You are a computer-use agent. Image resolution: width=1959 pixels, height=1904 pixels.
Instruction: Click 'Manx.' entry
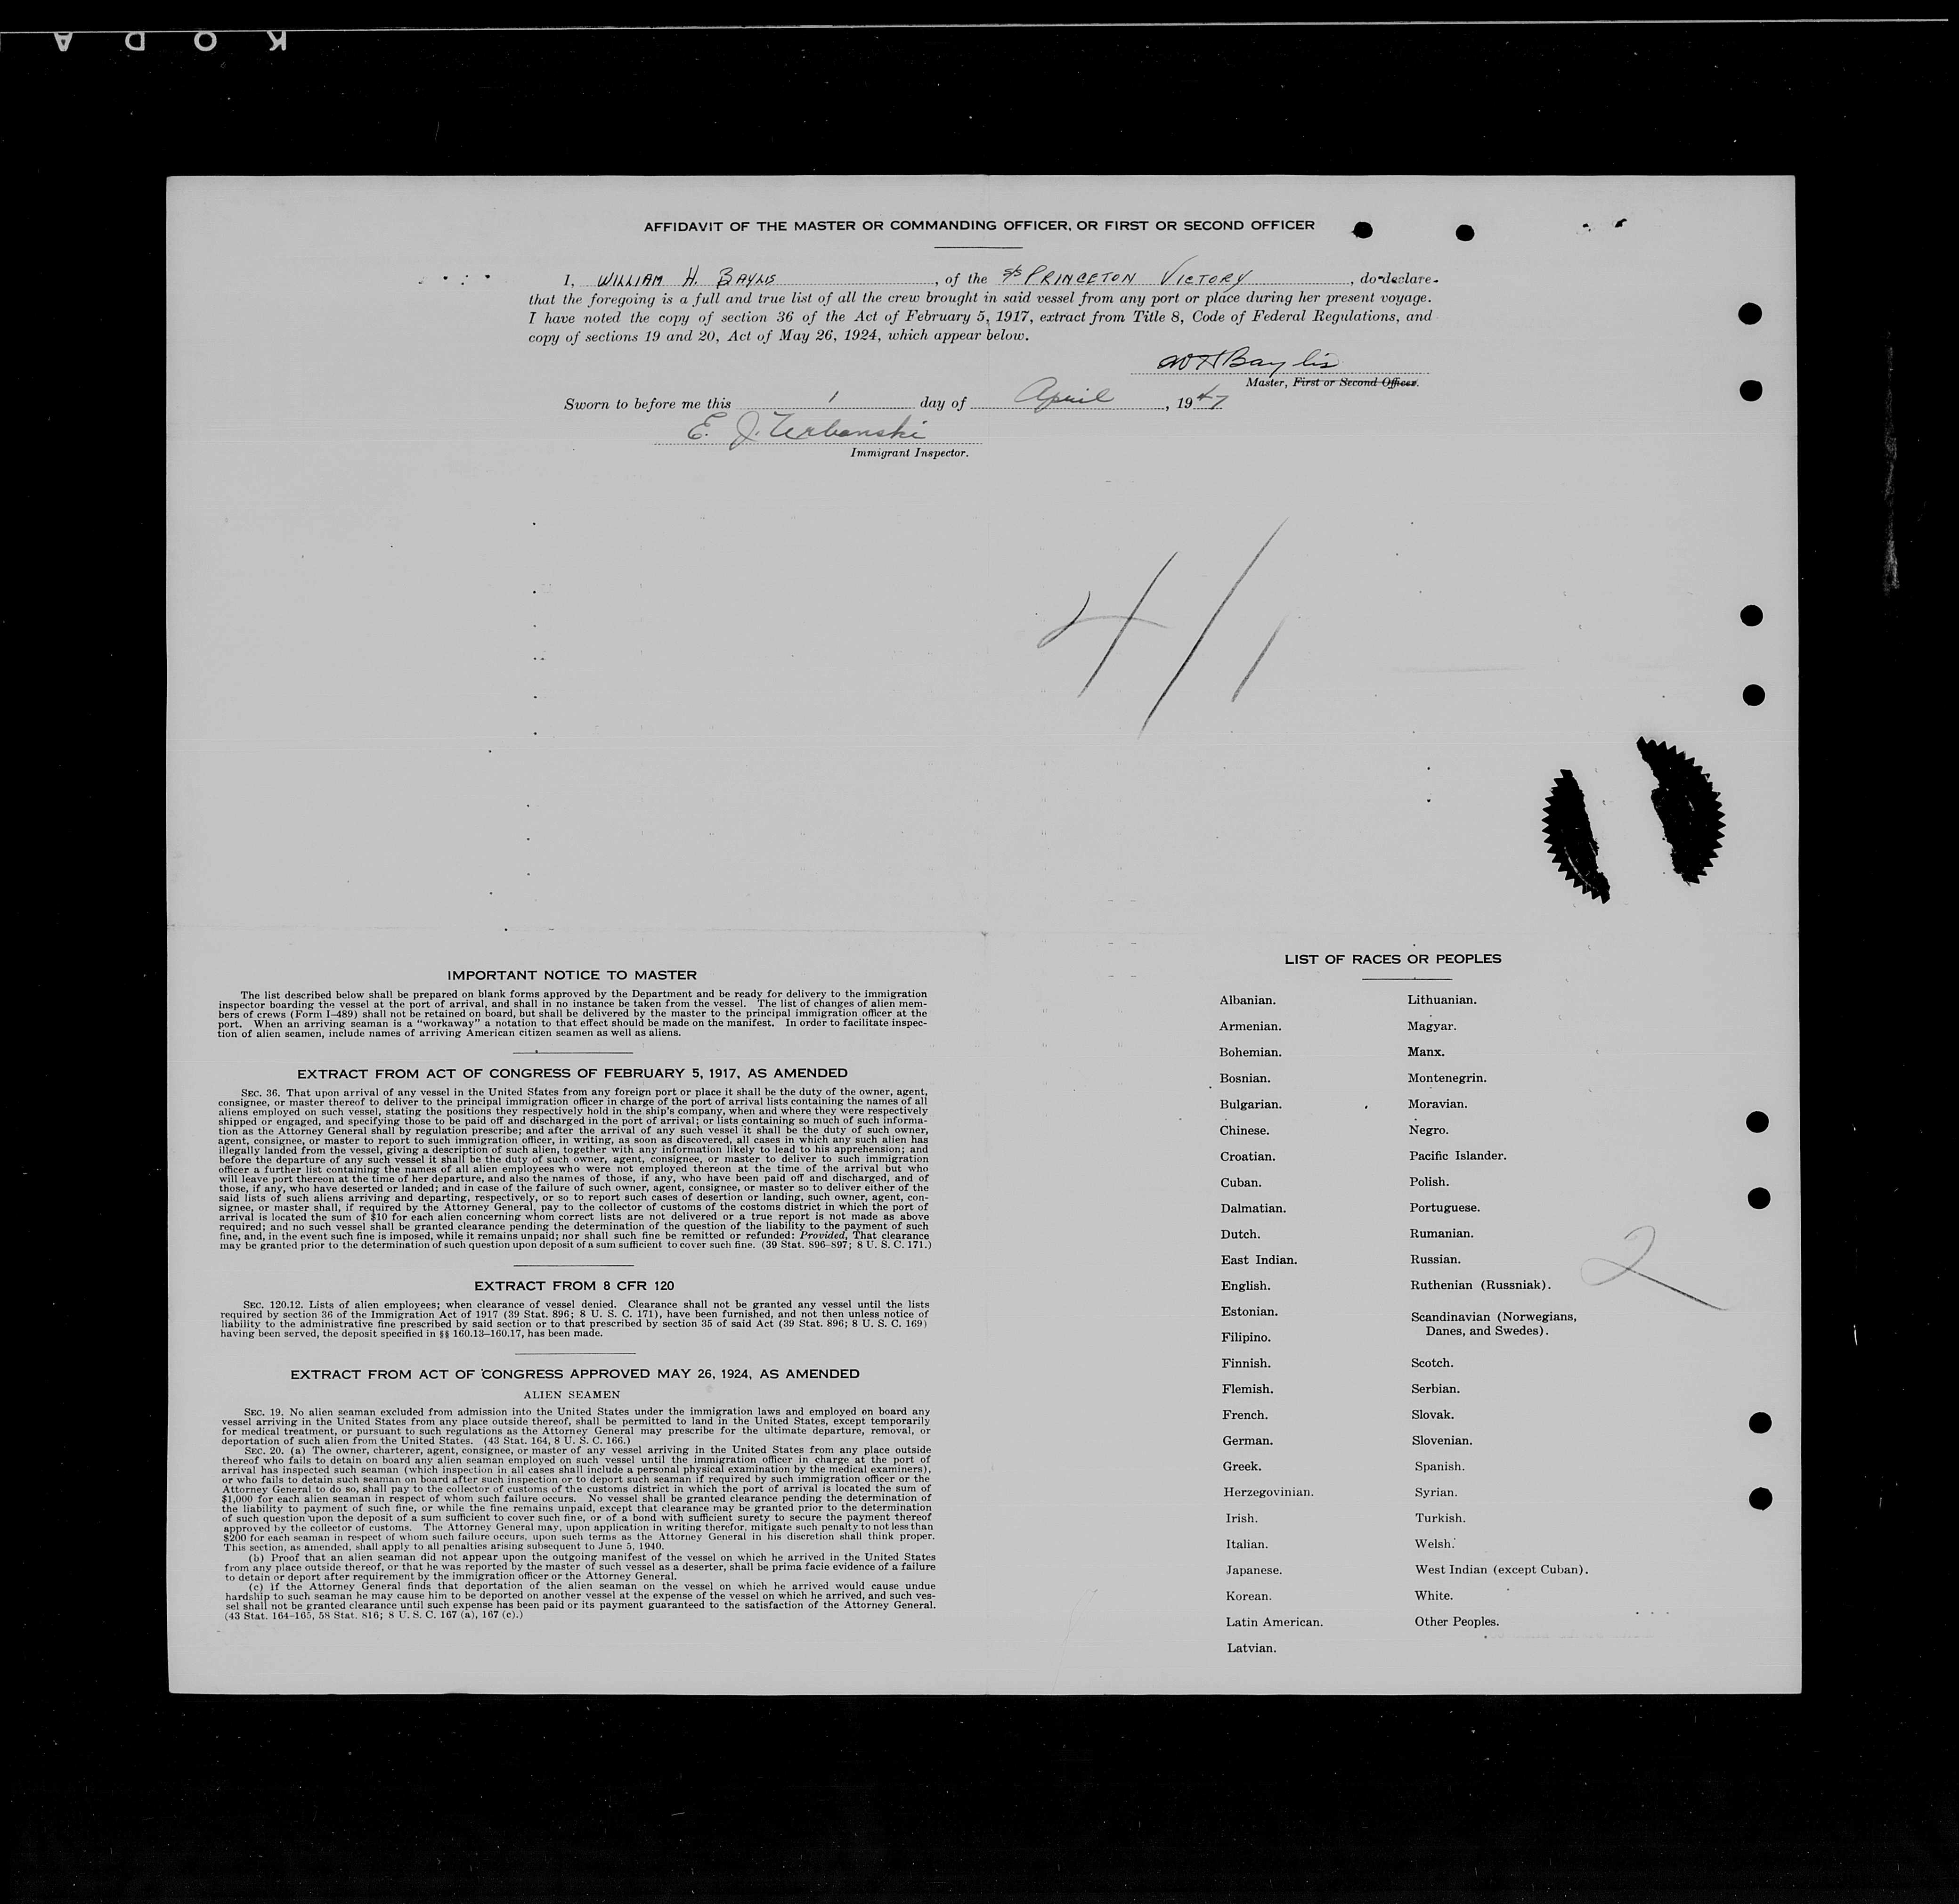pos(1425,1052)
